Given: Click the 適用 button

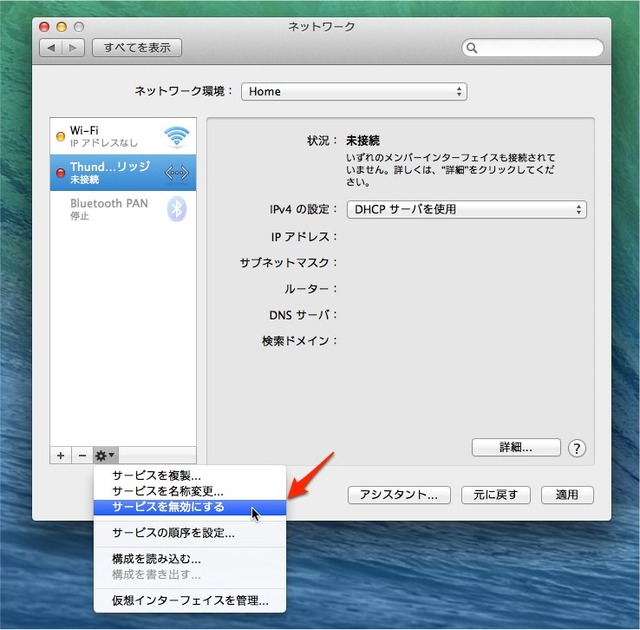Looking at the screenshot, I should [x=567, y=495].
